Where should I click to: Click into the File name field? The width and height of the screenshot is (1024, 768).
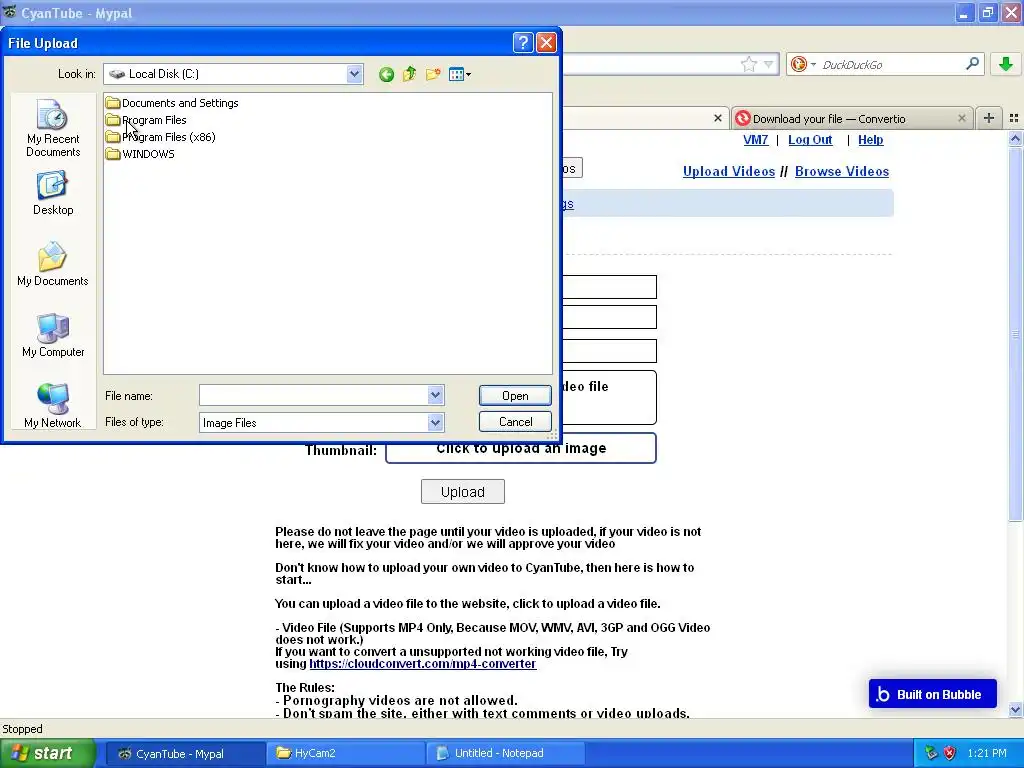313,395
